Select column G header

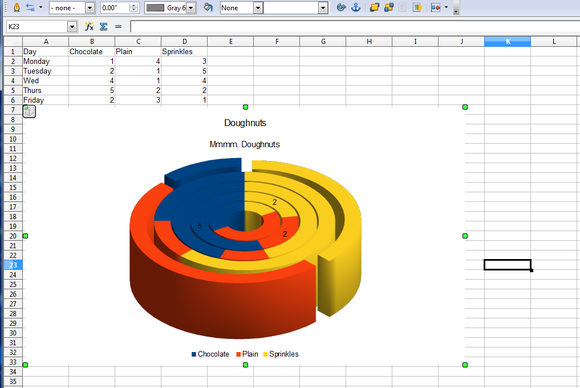click(x=323, y=41)
